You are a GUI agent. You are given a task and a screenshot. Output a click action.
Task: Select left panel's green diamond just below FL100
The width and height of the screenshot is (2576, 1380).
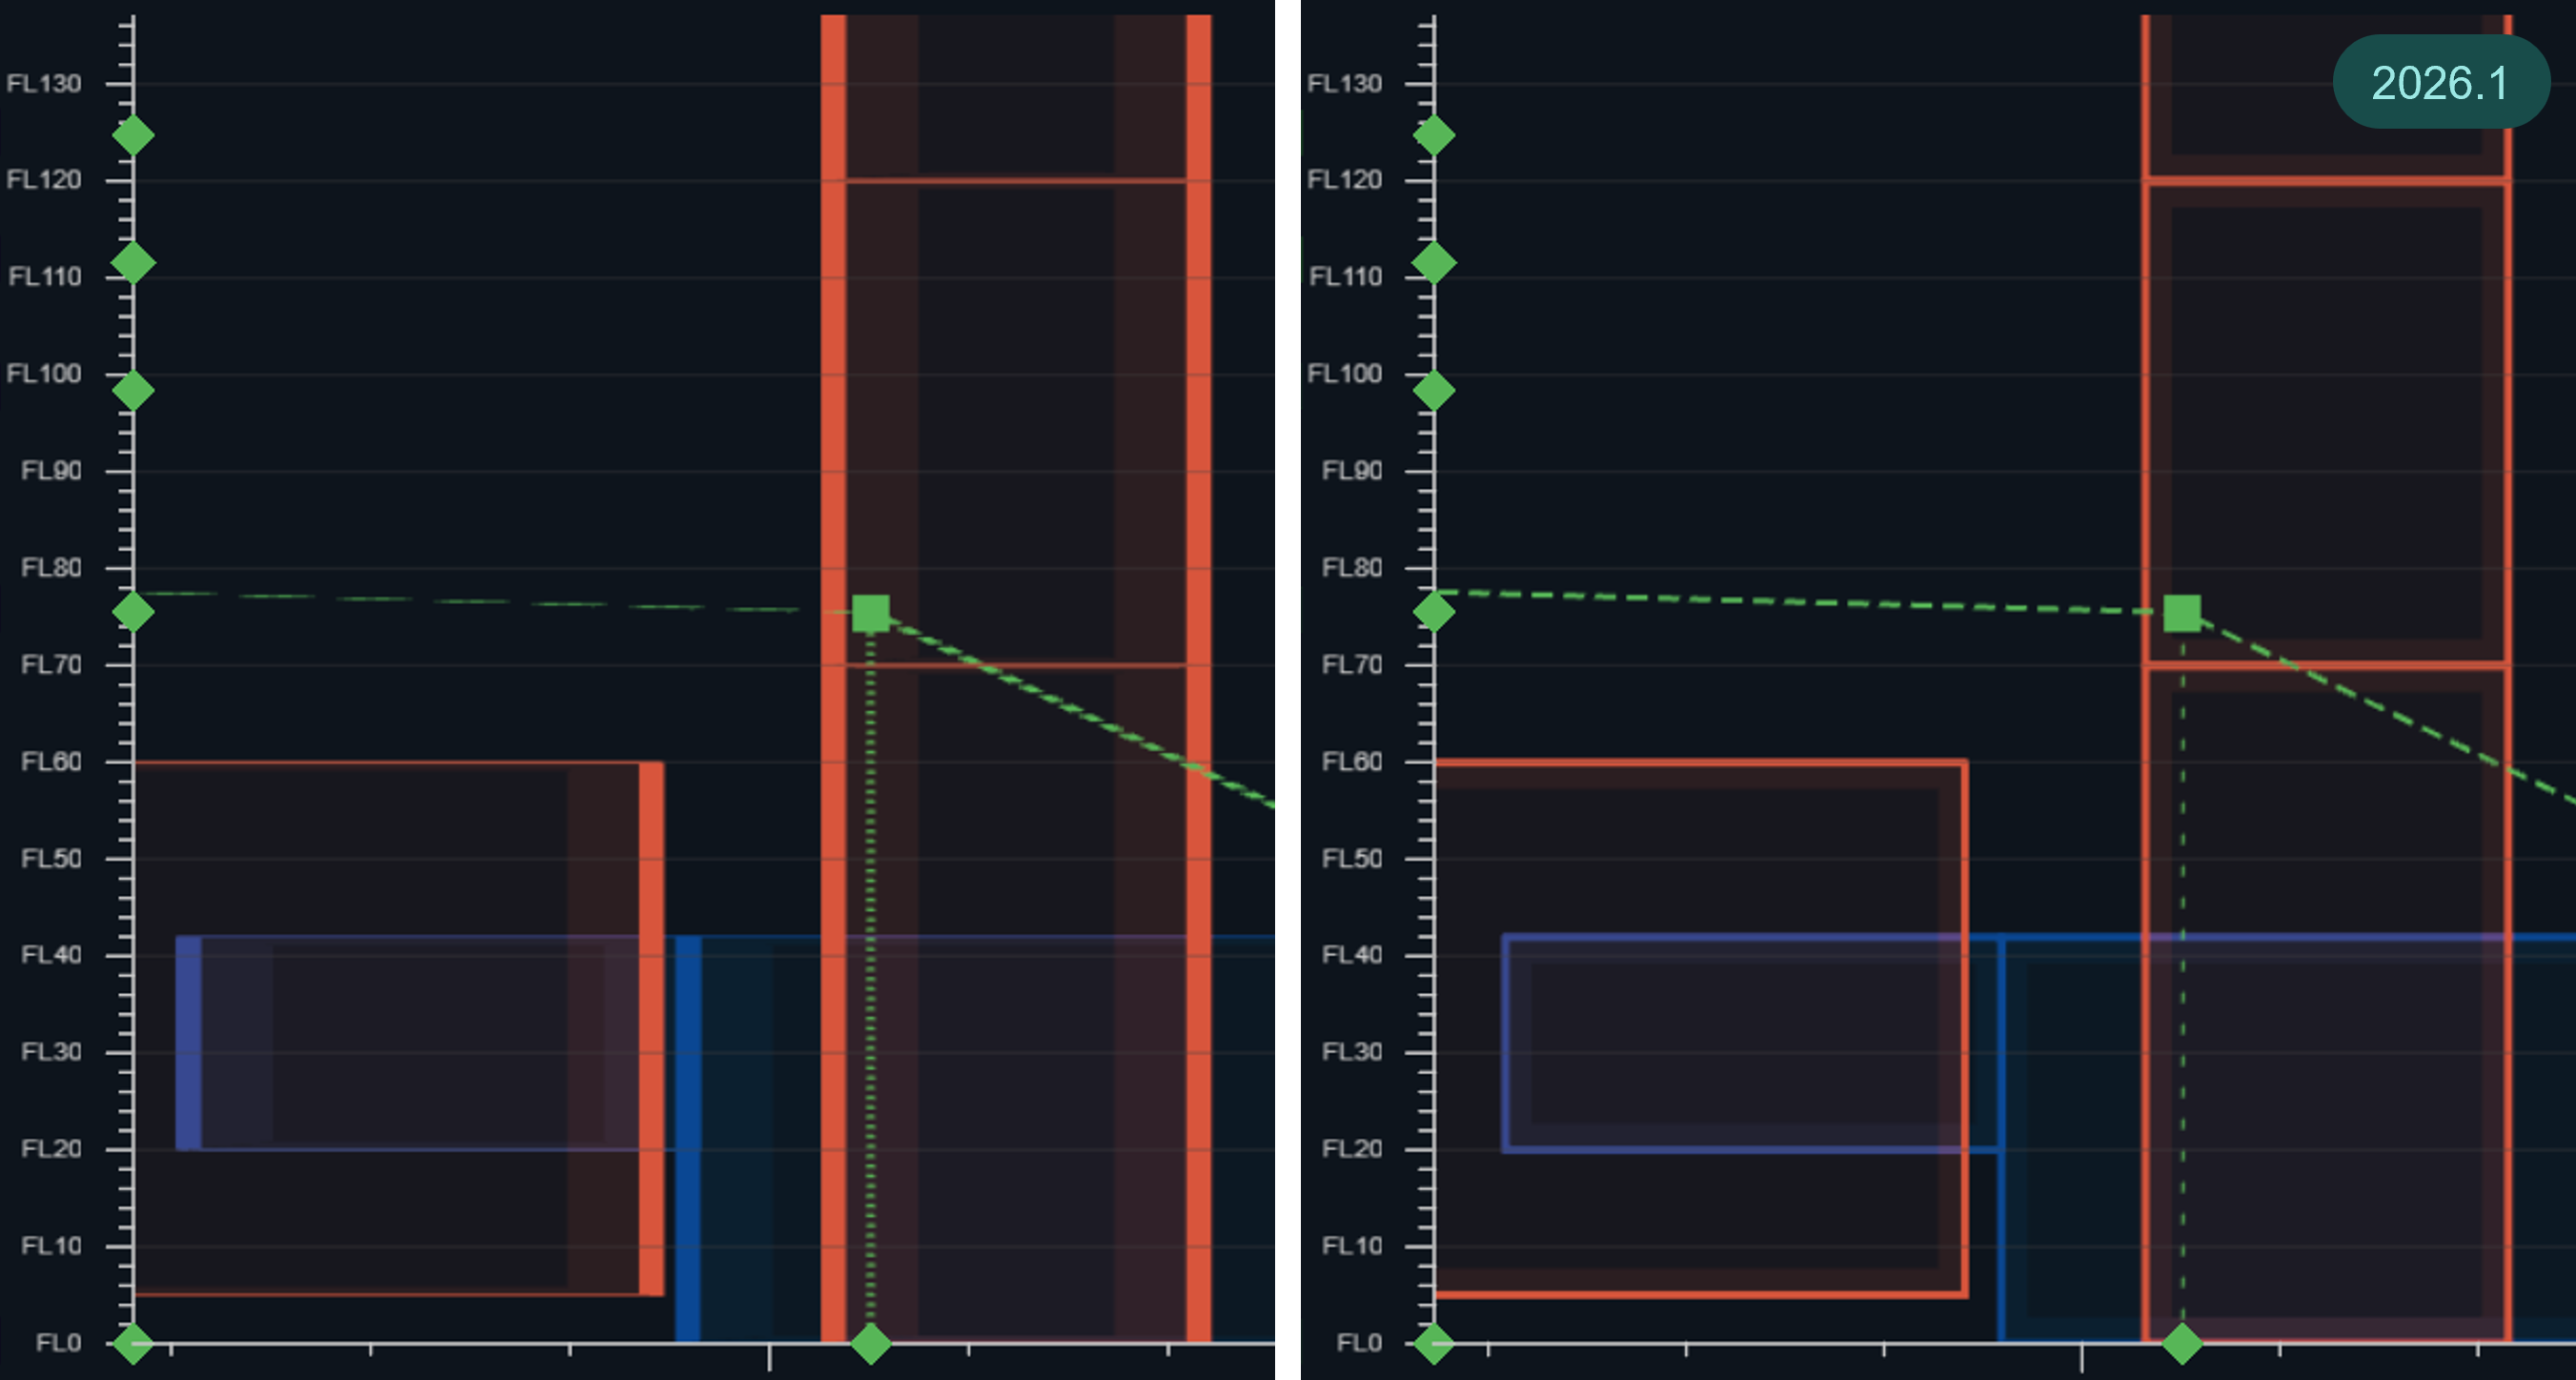[x=133, y=390]
